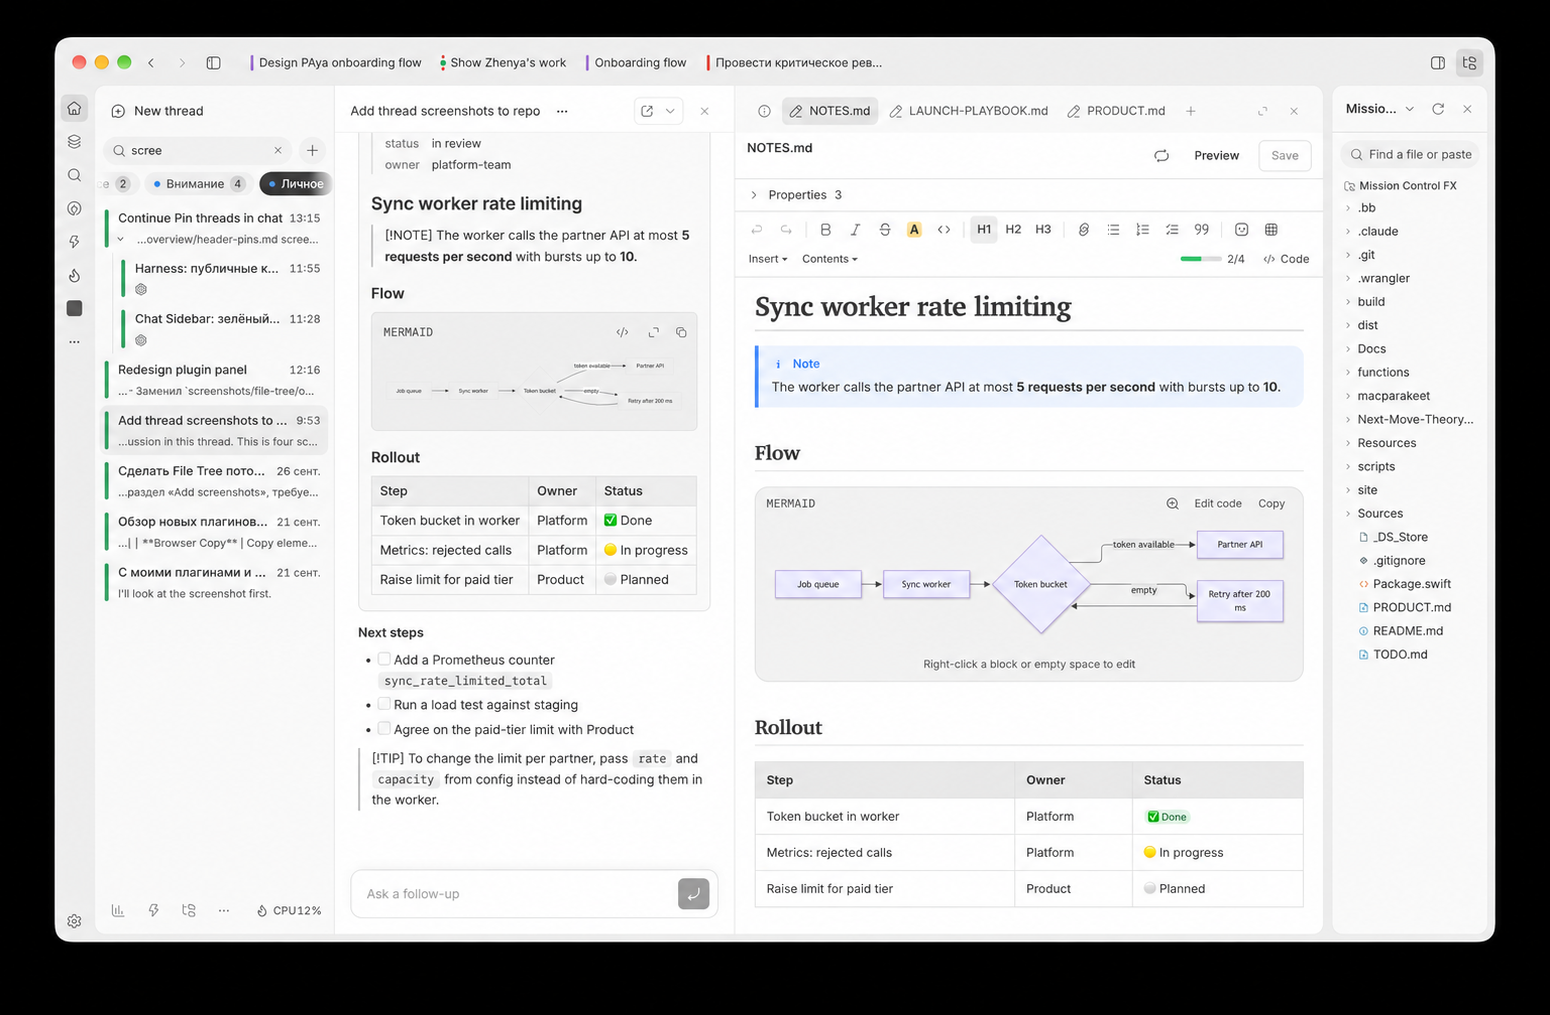Toggle bold formatting in editor toolbar
Viewport: 1550px width, 1015px height.
tap(825, 229)
